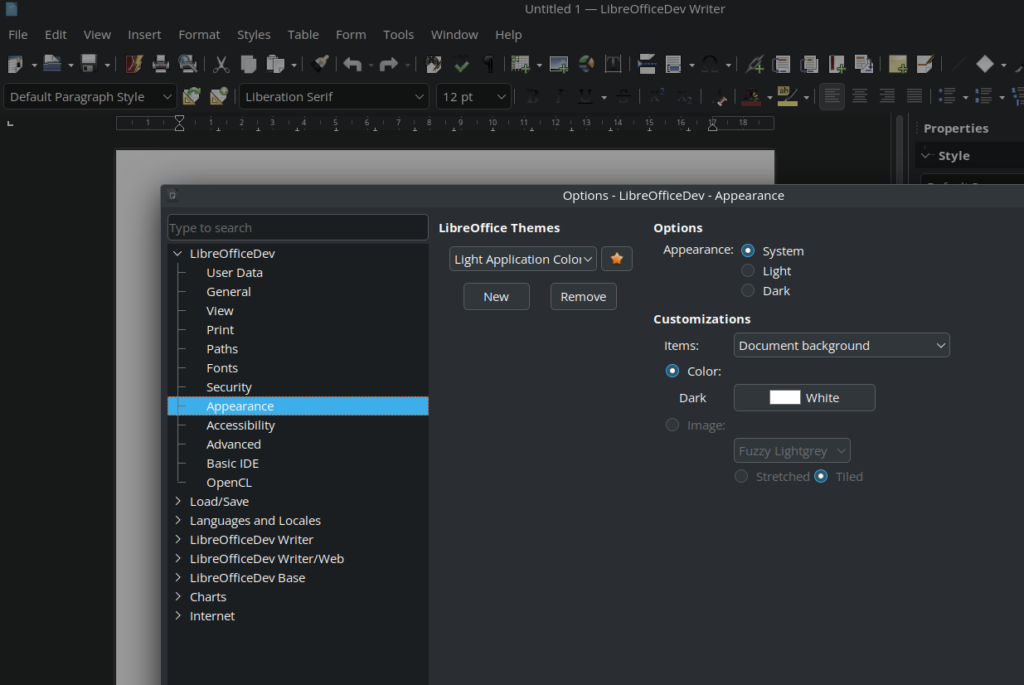
Task: Open the Tools menu
Action: [398, 34]
